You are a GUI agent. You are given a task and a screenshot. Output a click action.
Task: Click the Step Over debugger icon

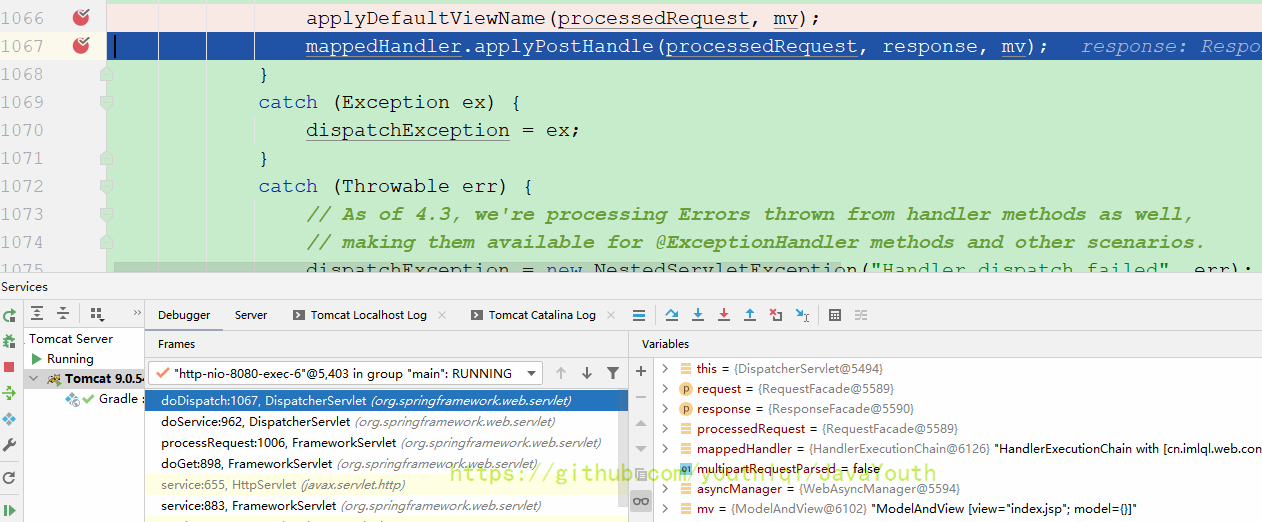pyautogui.click(x=672, y=315)
